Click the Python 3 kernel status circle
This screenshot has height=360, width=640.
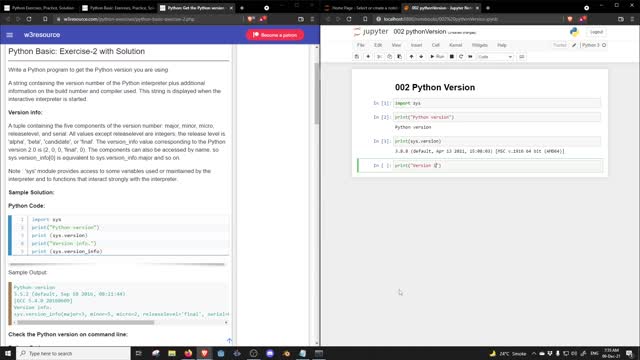604,45
